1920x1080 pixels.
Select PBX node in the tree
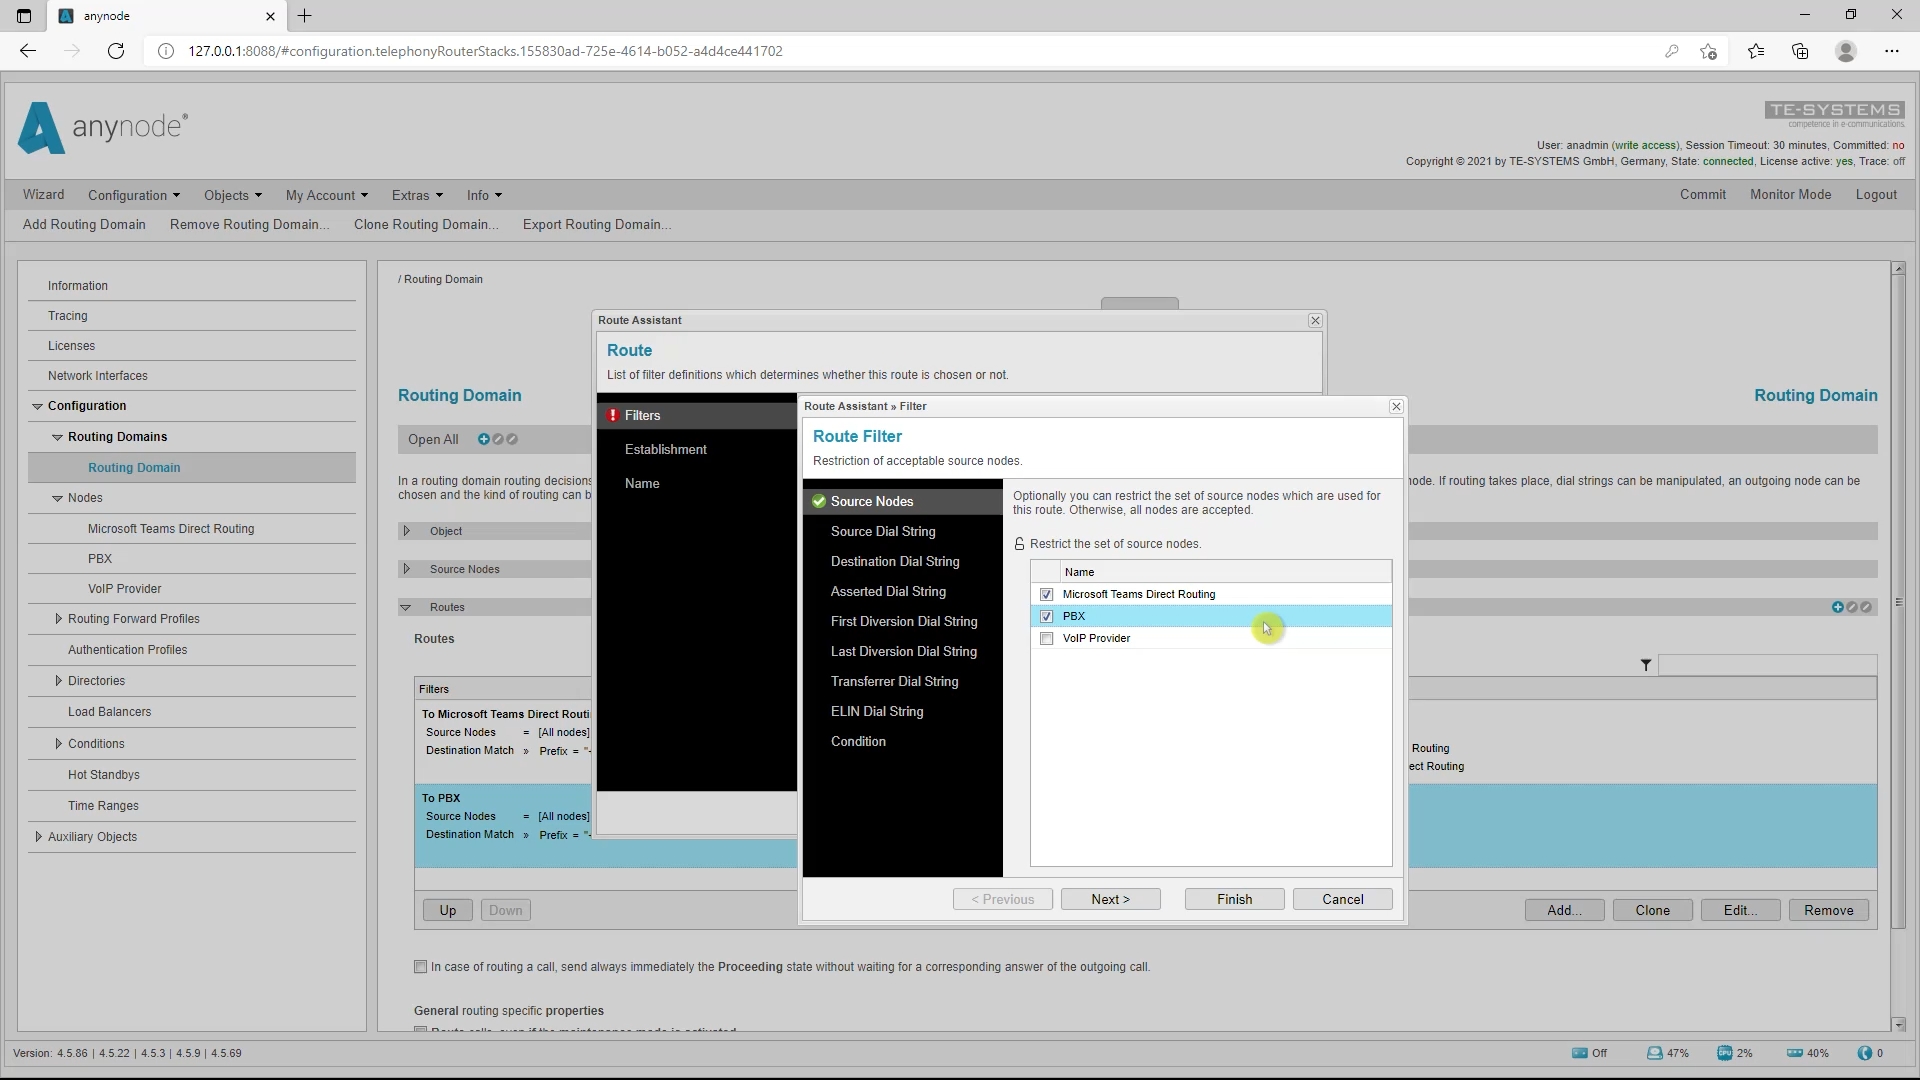click(100, 559)
